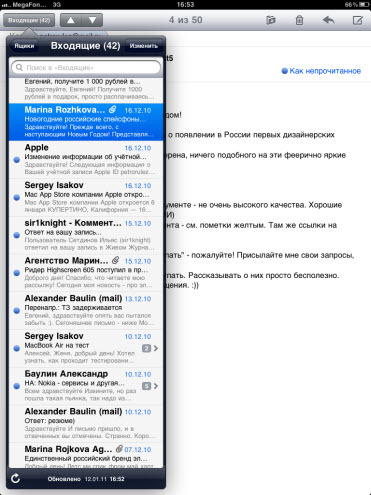Go to previous message with up arrow
This screenshot has height=495, width=371.
(x=71, y=20)
